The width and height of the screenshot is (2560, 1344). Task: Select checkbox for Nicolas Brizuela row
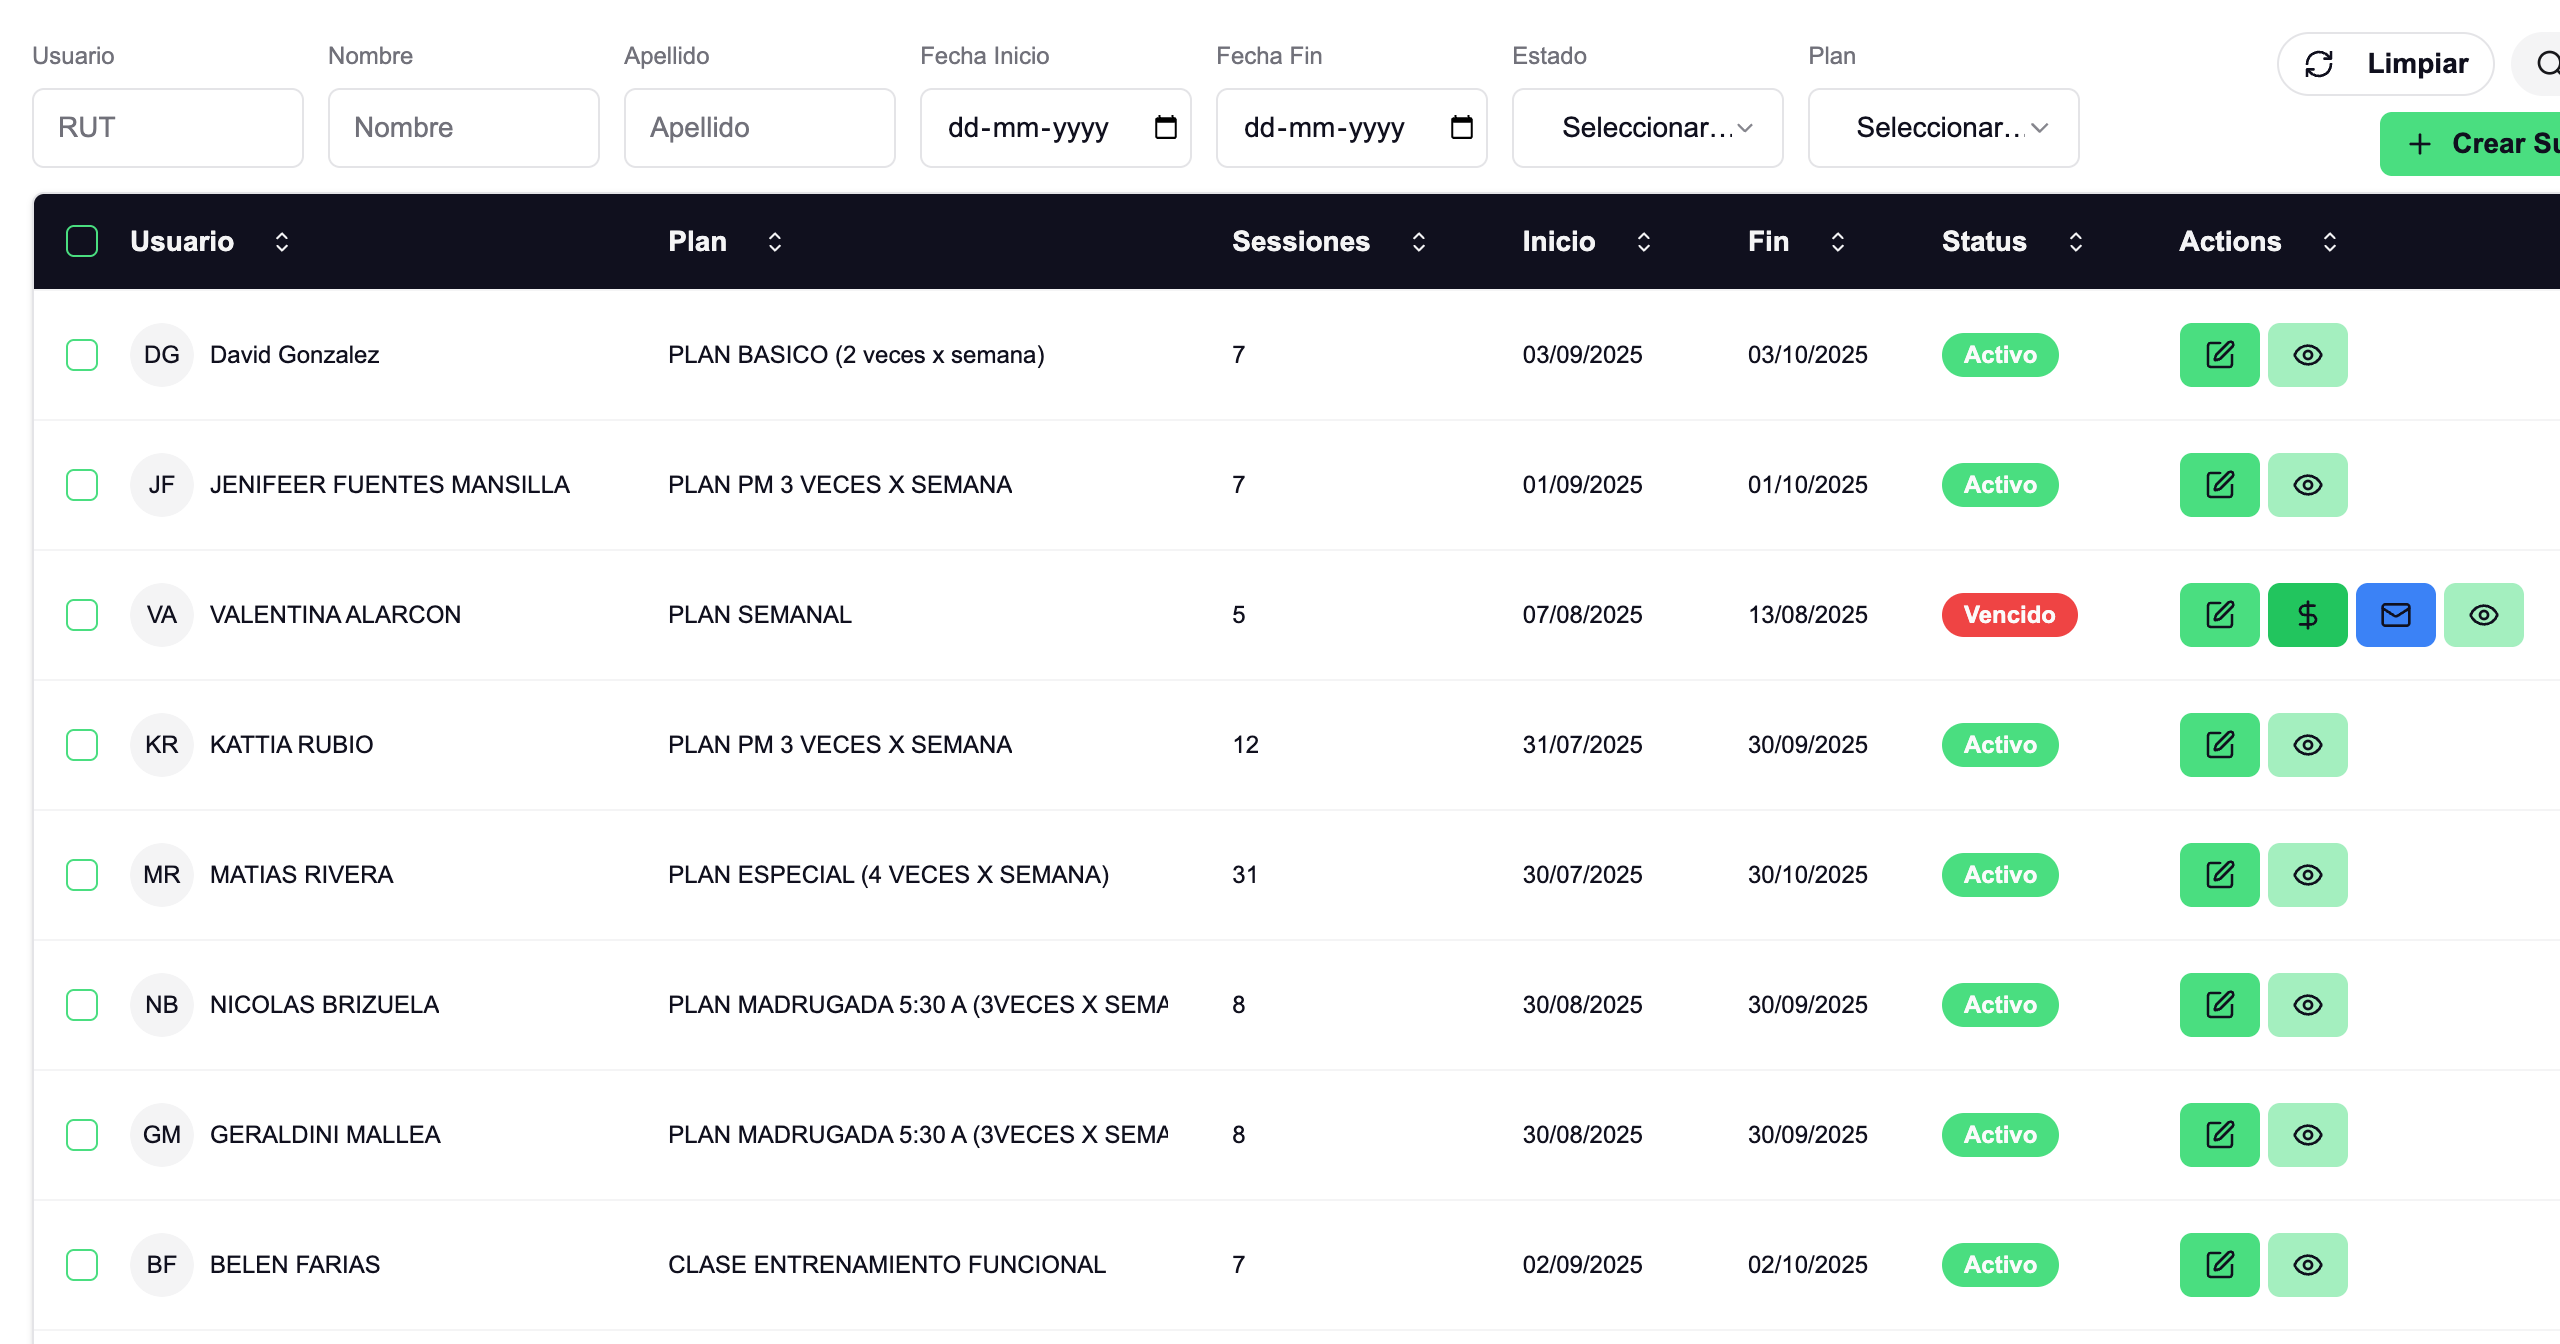point(82,1005)
